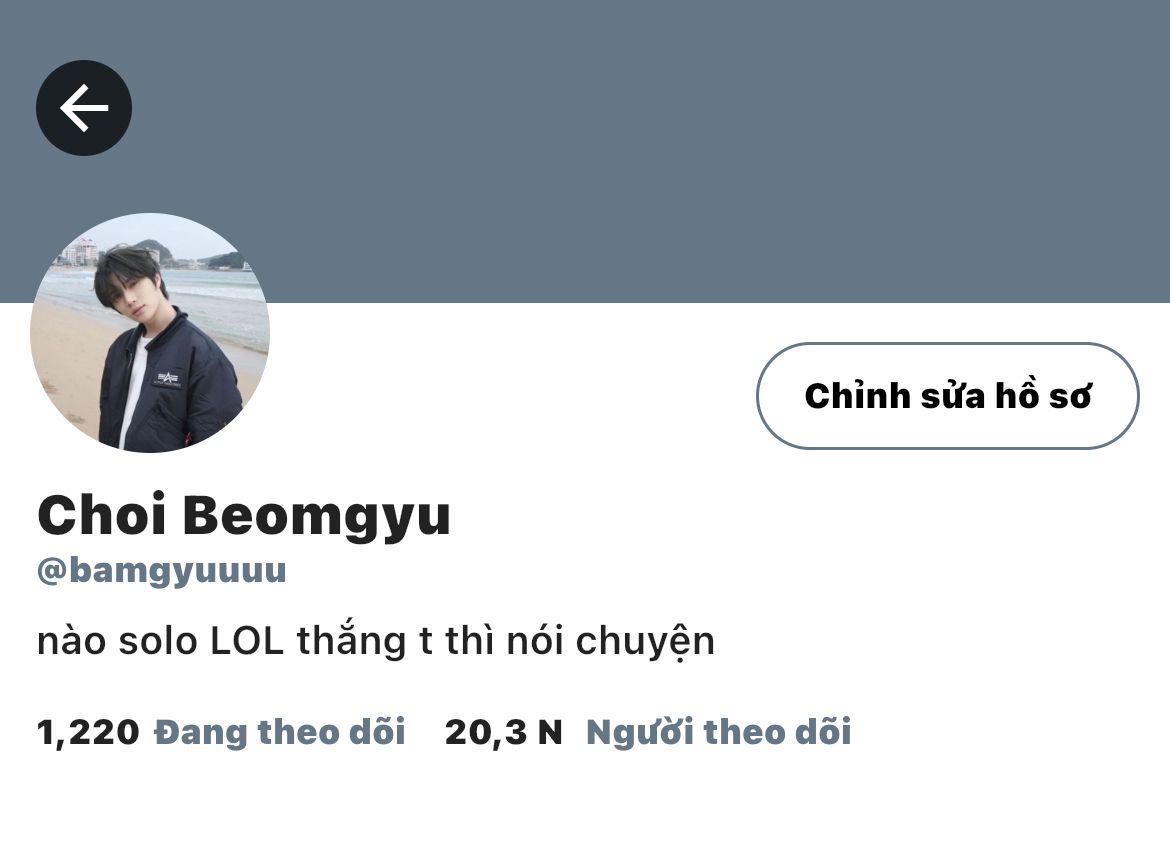Viewport: 1170px width, 851px height.
Task: Select the Choi Beomgyu display name
Action: coord(244,516)
